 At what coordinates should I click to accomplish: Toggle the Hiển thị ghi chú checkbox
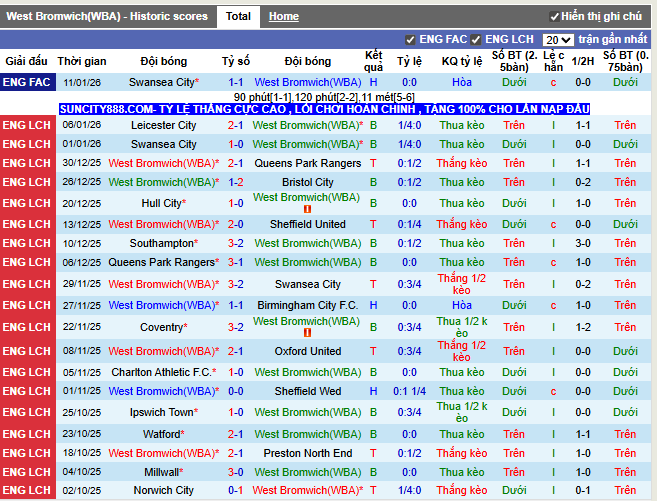coord(554,17)
